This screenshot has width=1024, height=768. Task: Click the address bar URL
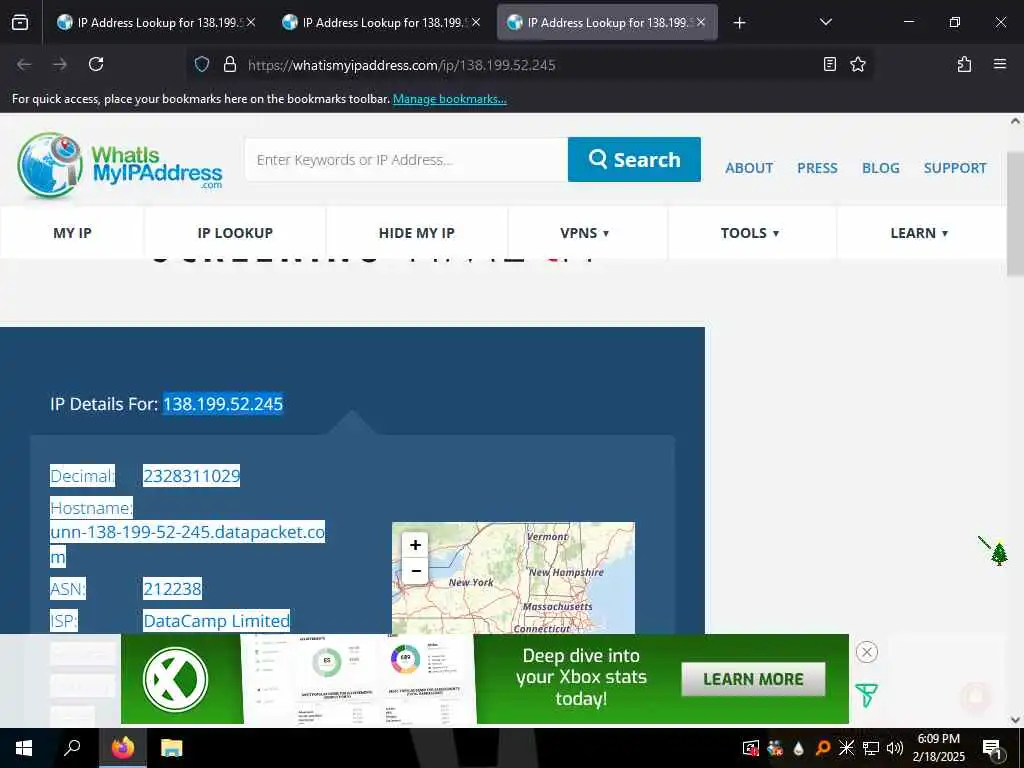pos(401,65)
